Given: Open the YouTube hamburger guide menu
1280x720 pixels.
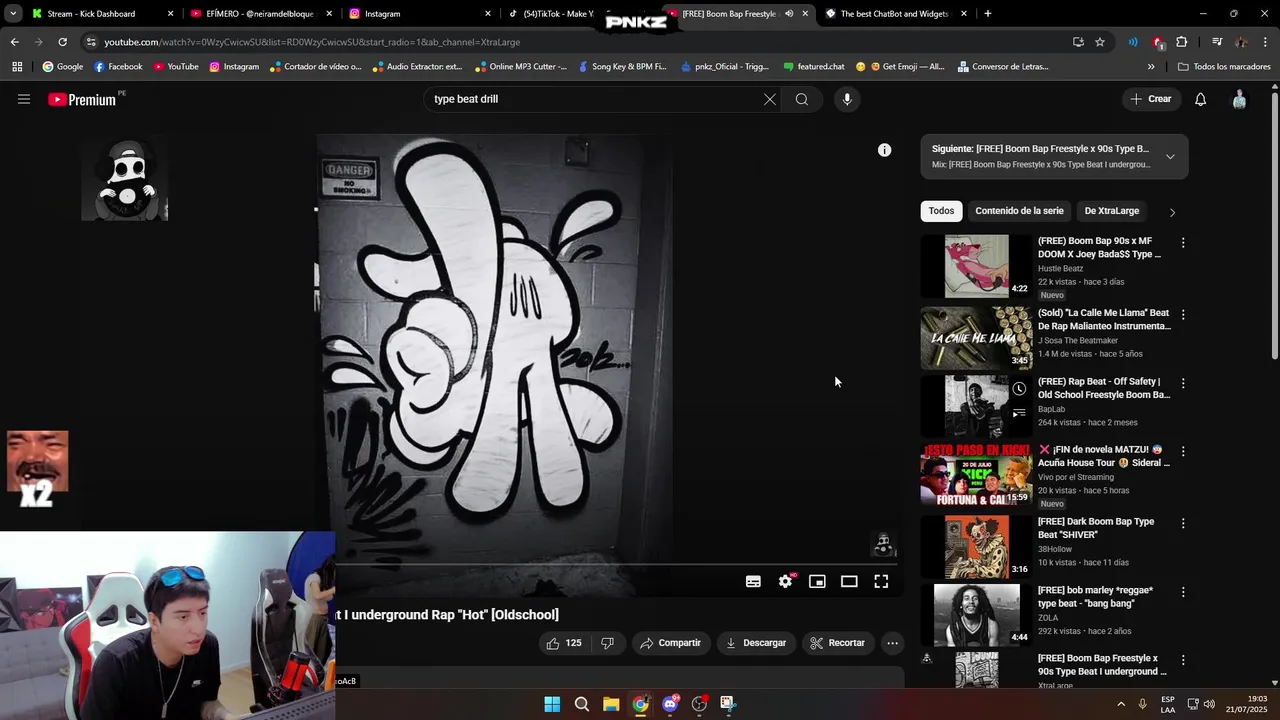Looking at the screenshot, I should pos(24,99).
